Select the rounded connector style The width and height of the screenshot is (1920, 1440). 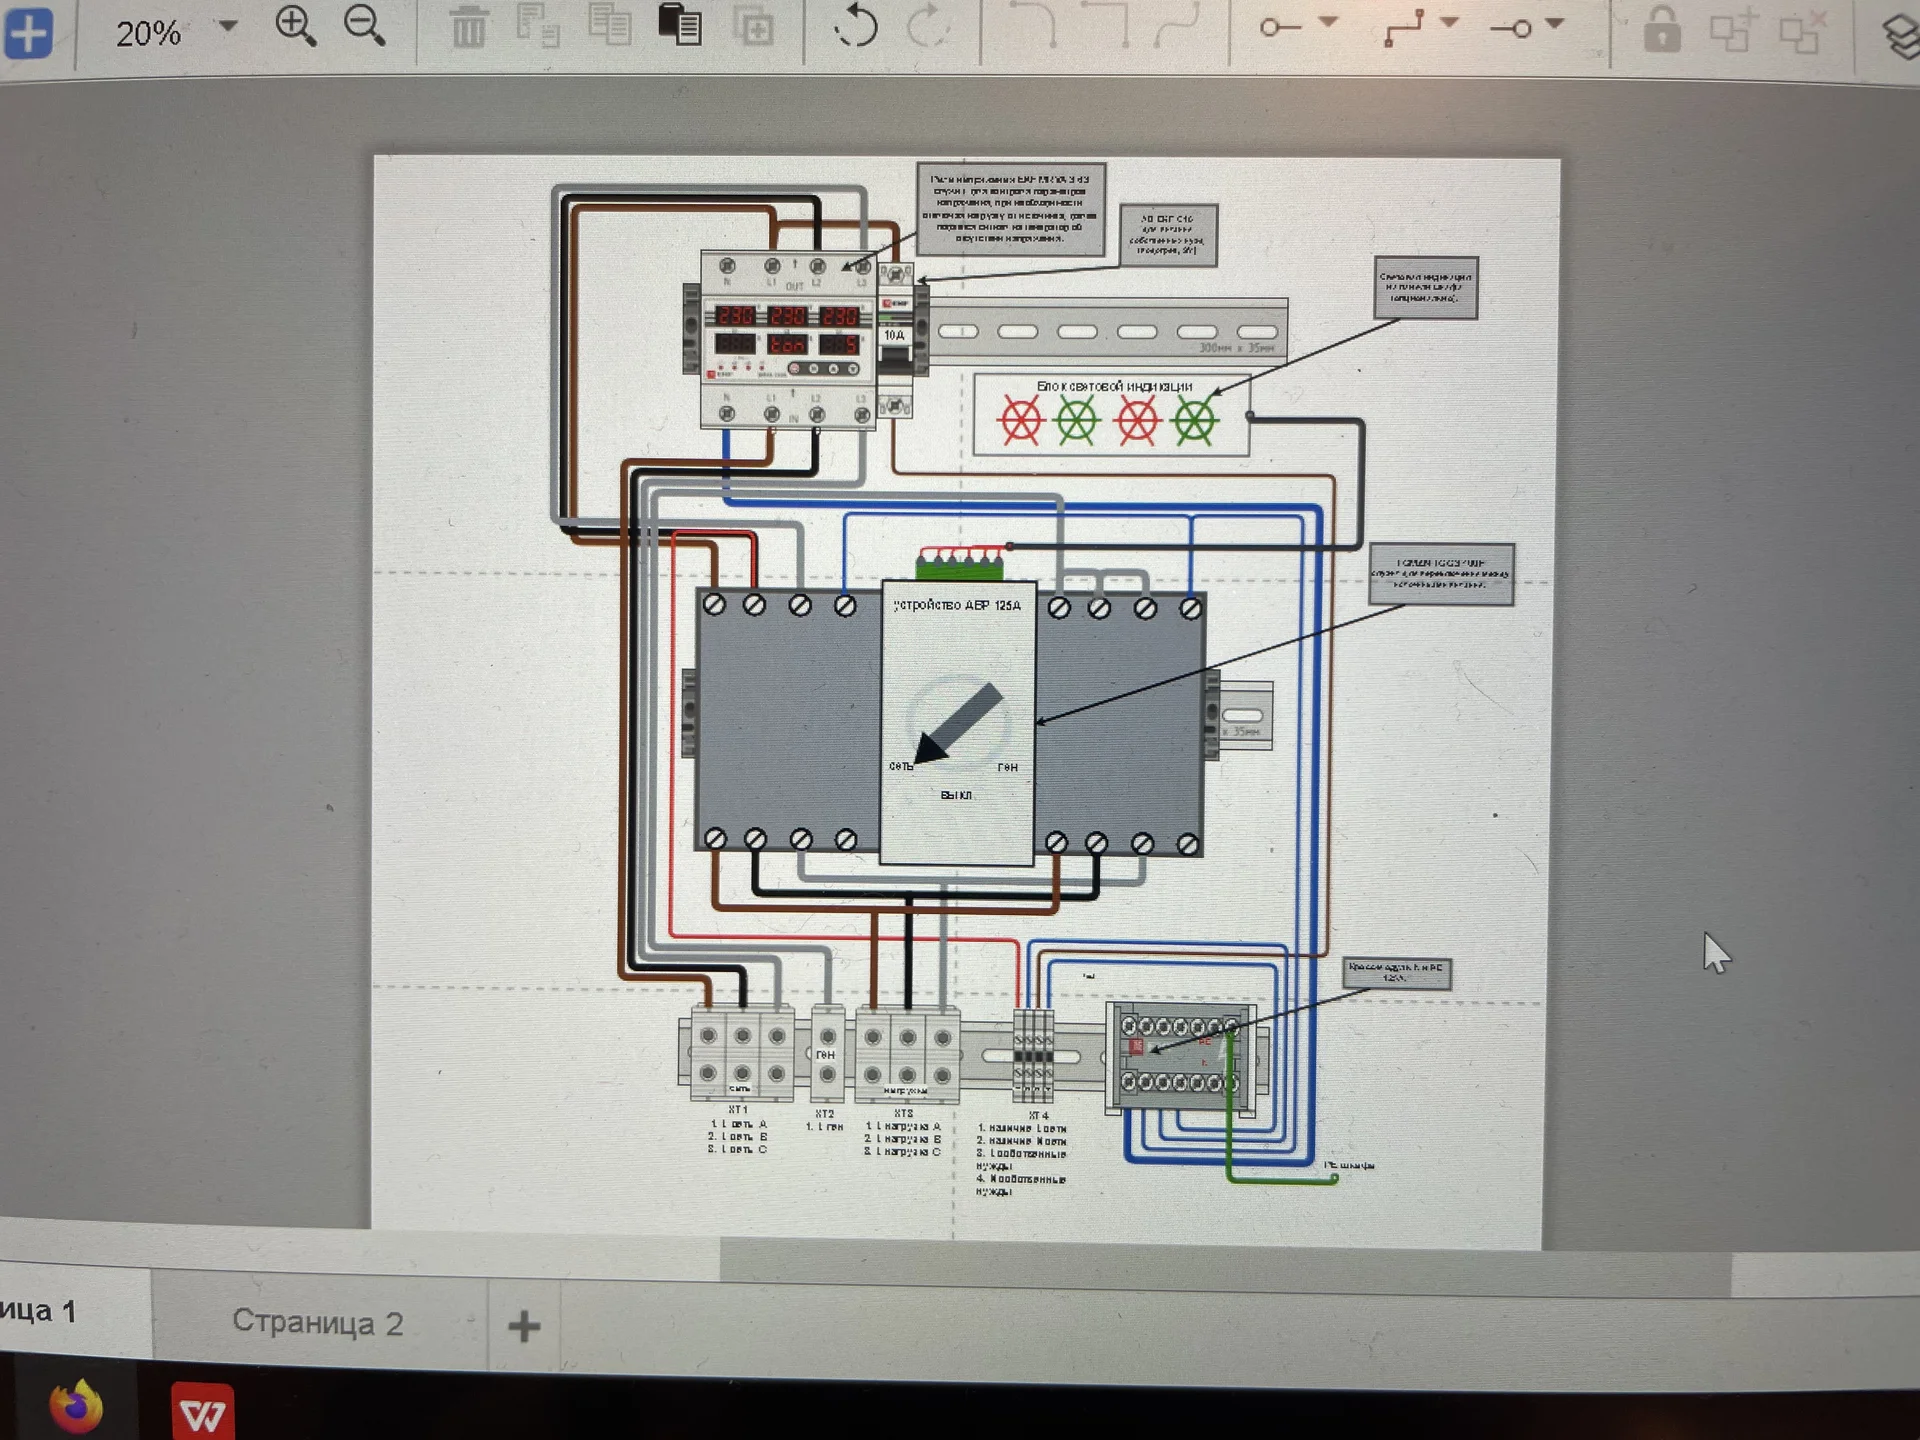(1033, 24)
